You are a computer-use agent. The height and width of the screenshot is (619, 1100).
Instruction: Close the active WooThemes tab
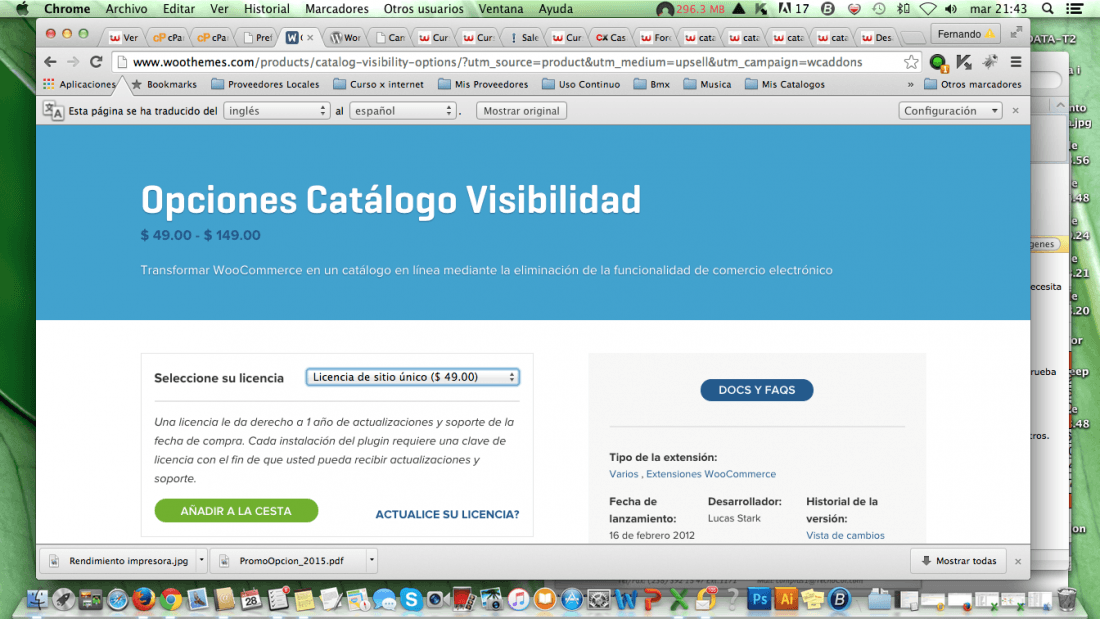[x=310, y=38]
